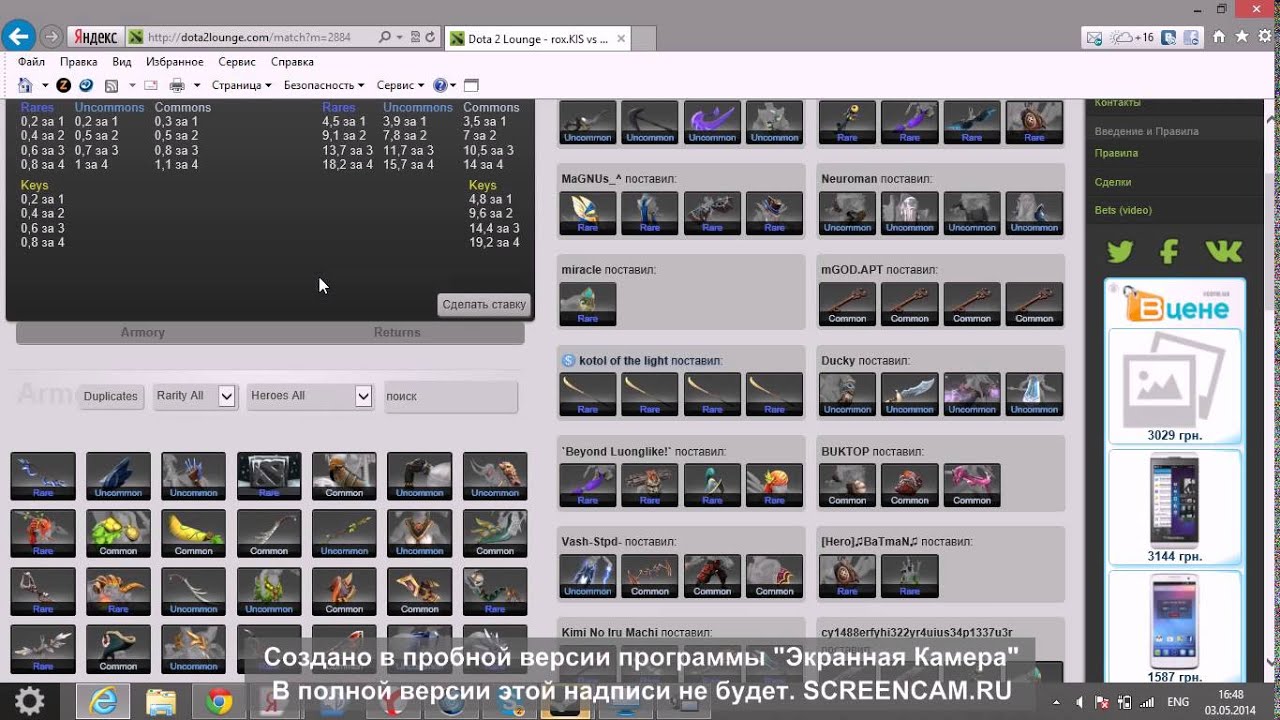Refresh the page with the reload icon
This screenshot has width=1280, height=720.
coord(430,38)
